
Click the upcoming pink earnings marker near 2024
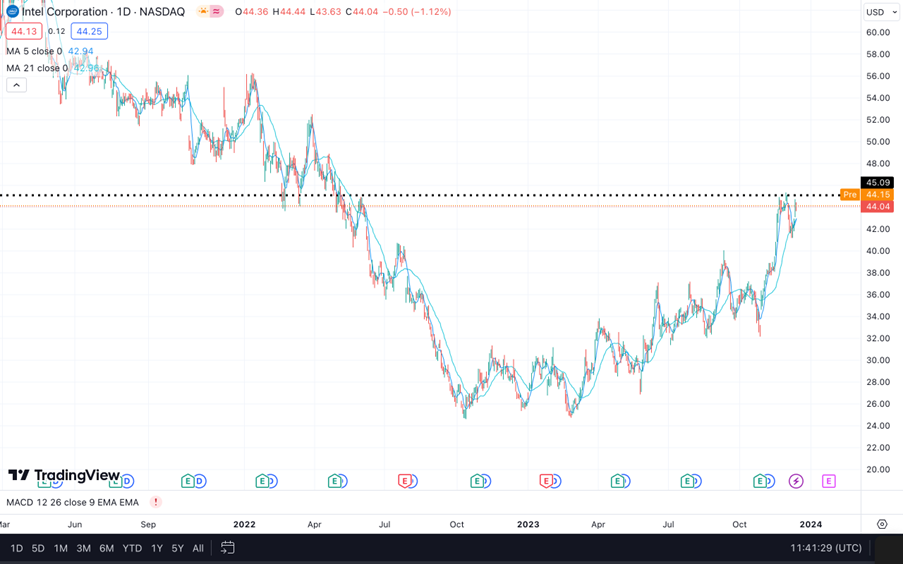829,481
